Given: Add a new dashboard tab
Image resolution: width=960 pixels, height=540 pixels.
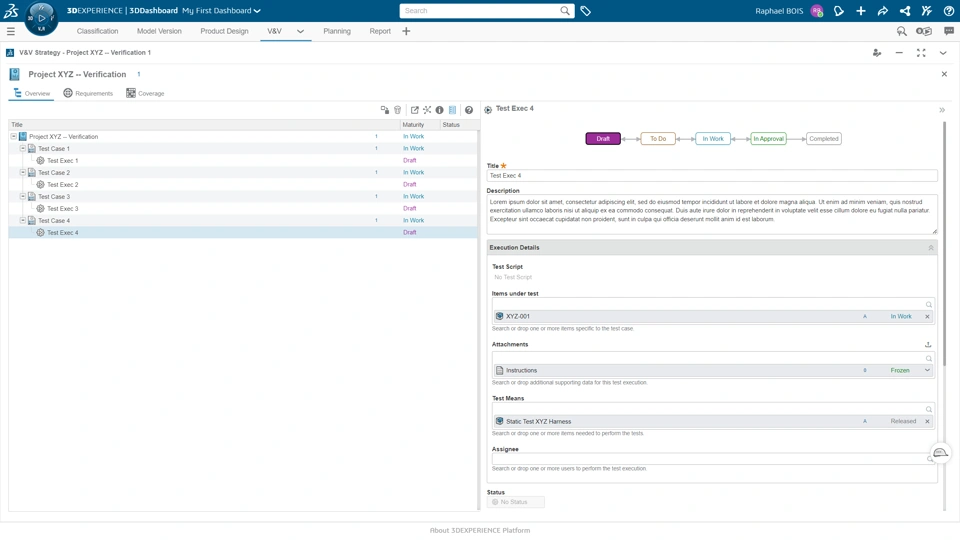Looking at the screenshot, I should click(x=406, y=31).
